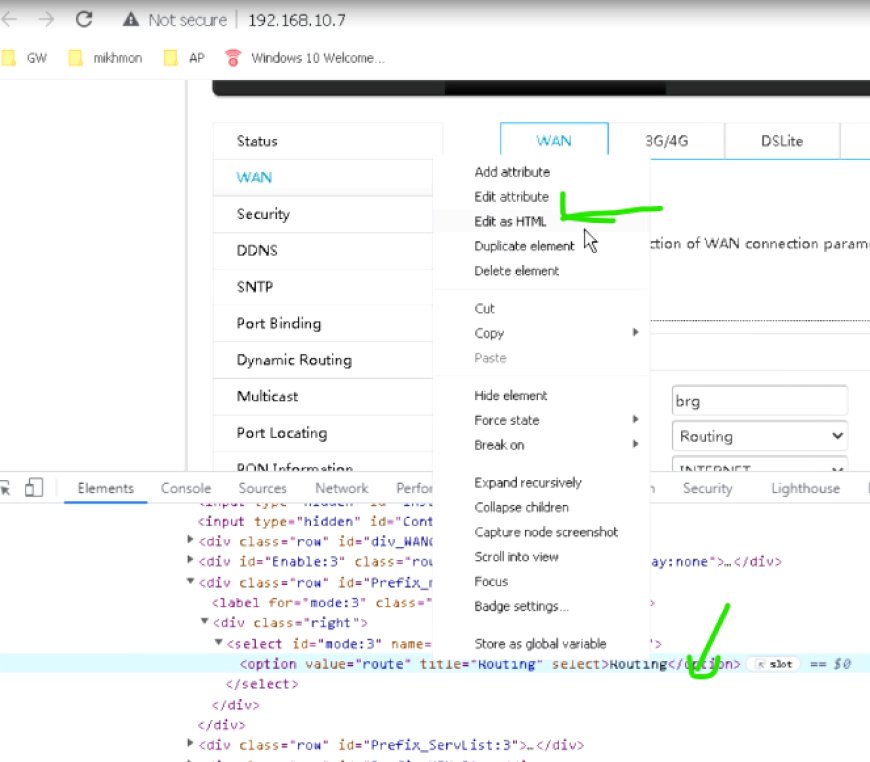Open Port Locating in the sidebar
This screenshot has width=870, height=762.
(x=322, y=433)
